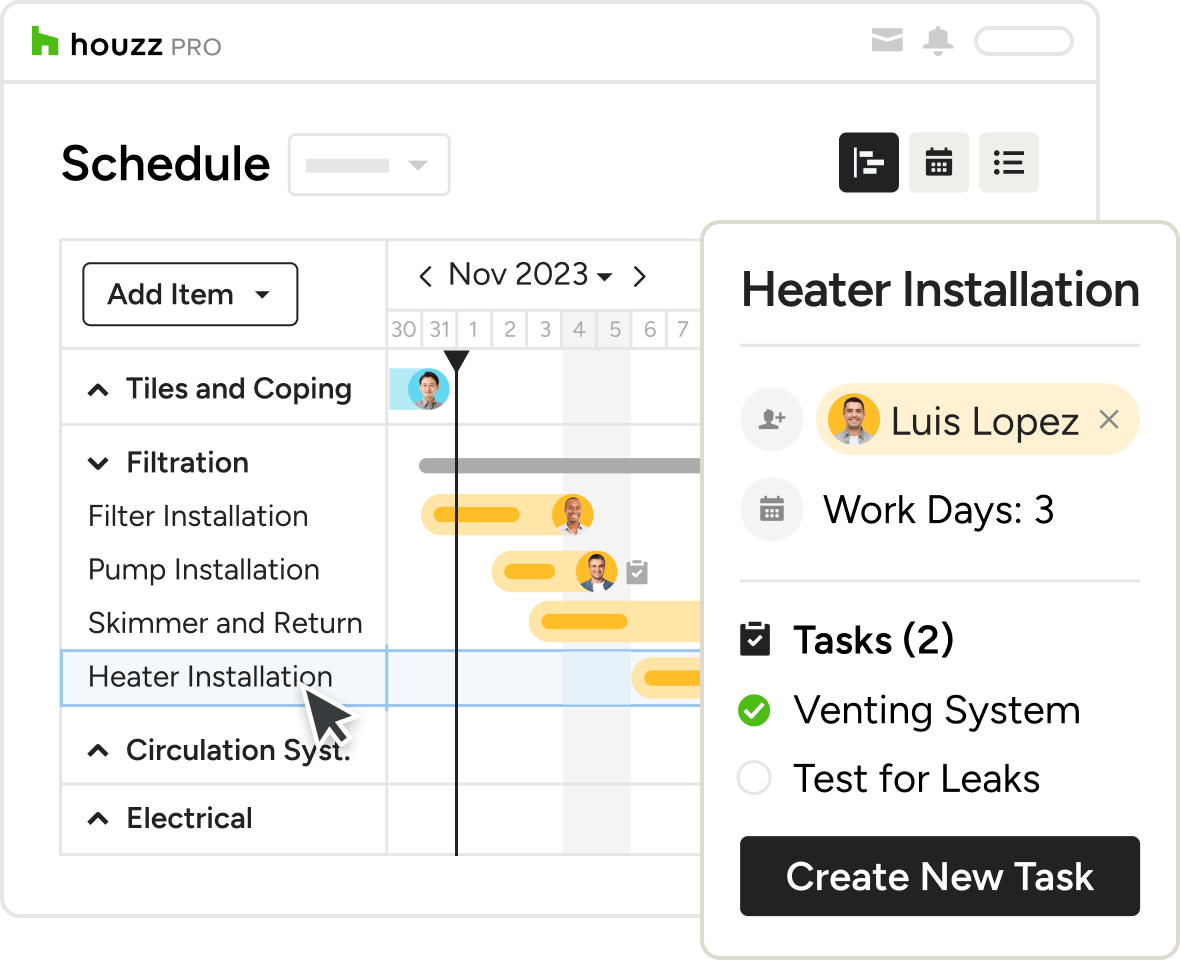This screenshot has width=1180, height=960.
Task: Check off the Test for Leaks task
Action: (754, 778)
